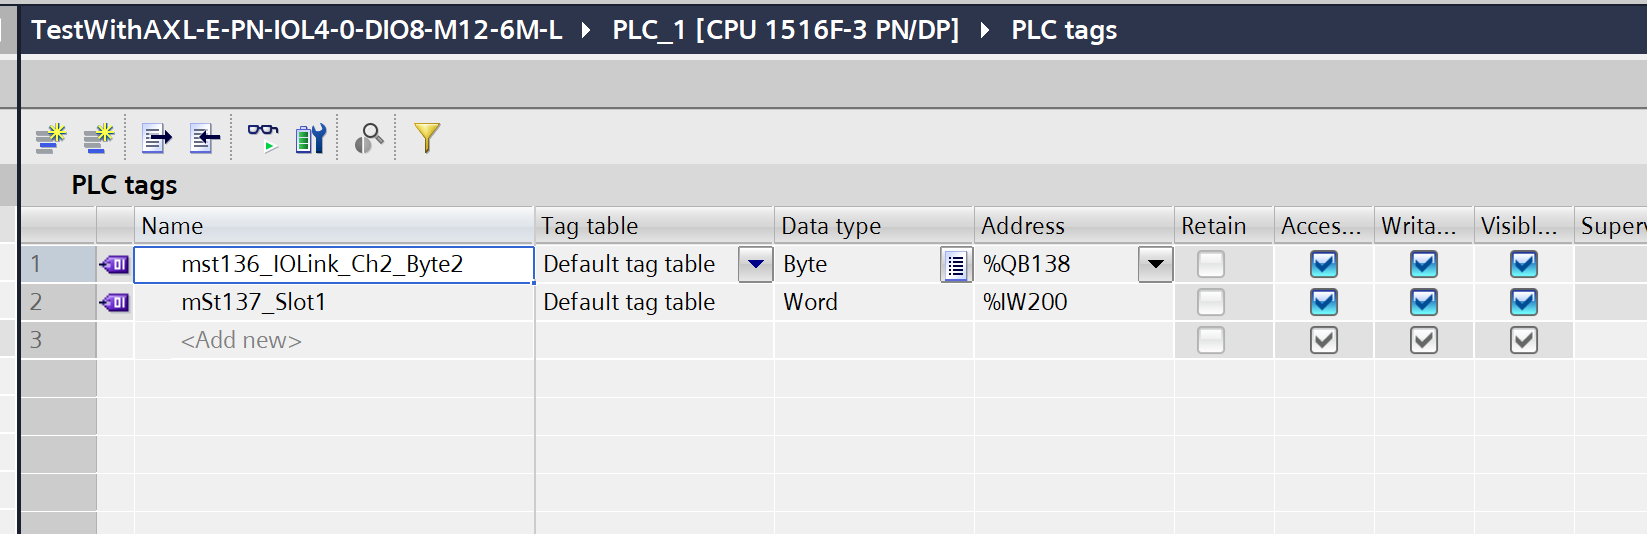Image resolution: width=1647 pixels, height=534 pixels.
Task: Click the Address column header
Action: click(x=1072, y=226)
